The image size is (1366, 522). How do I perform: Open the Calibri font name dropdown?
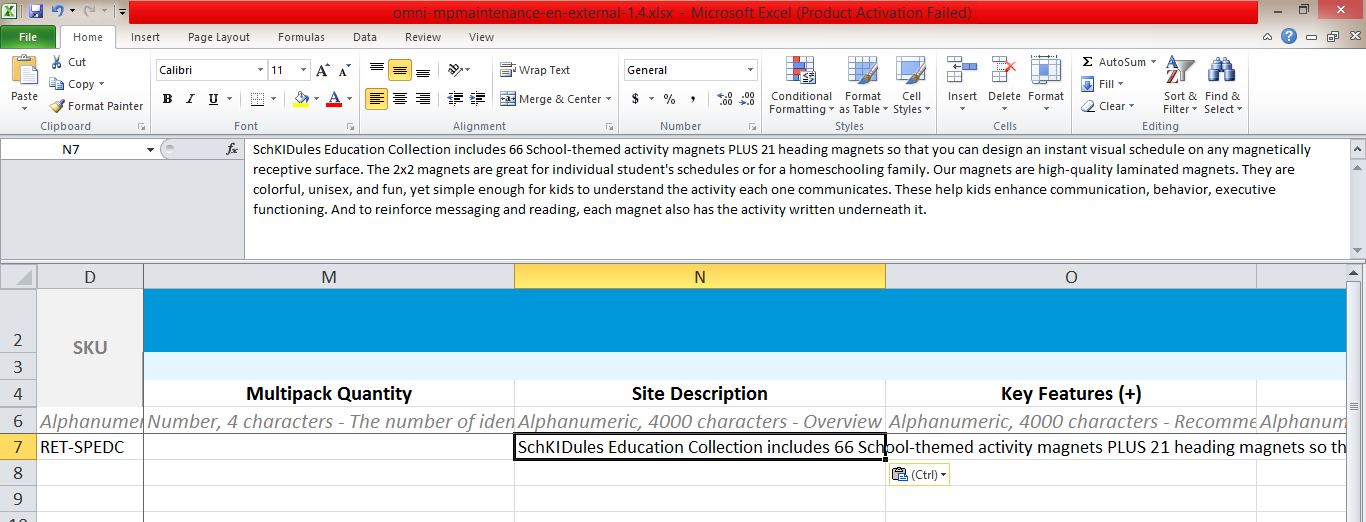click(x=260, y=70)
